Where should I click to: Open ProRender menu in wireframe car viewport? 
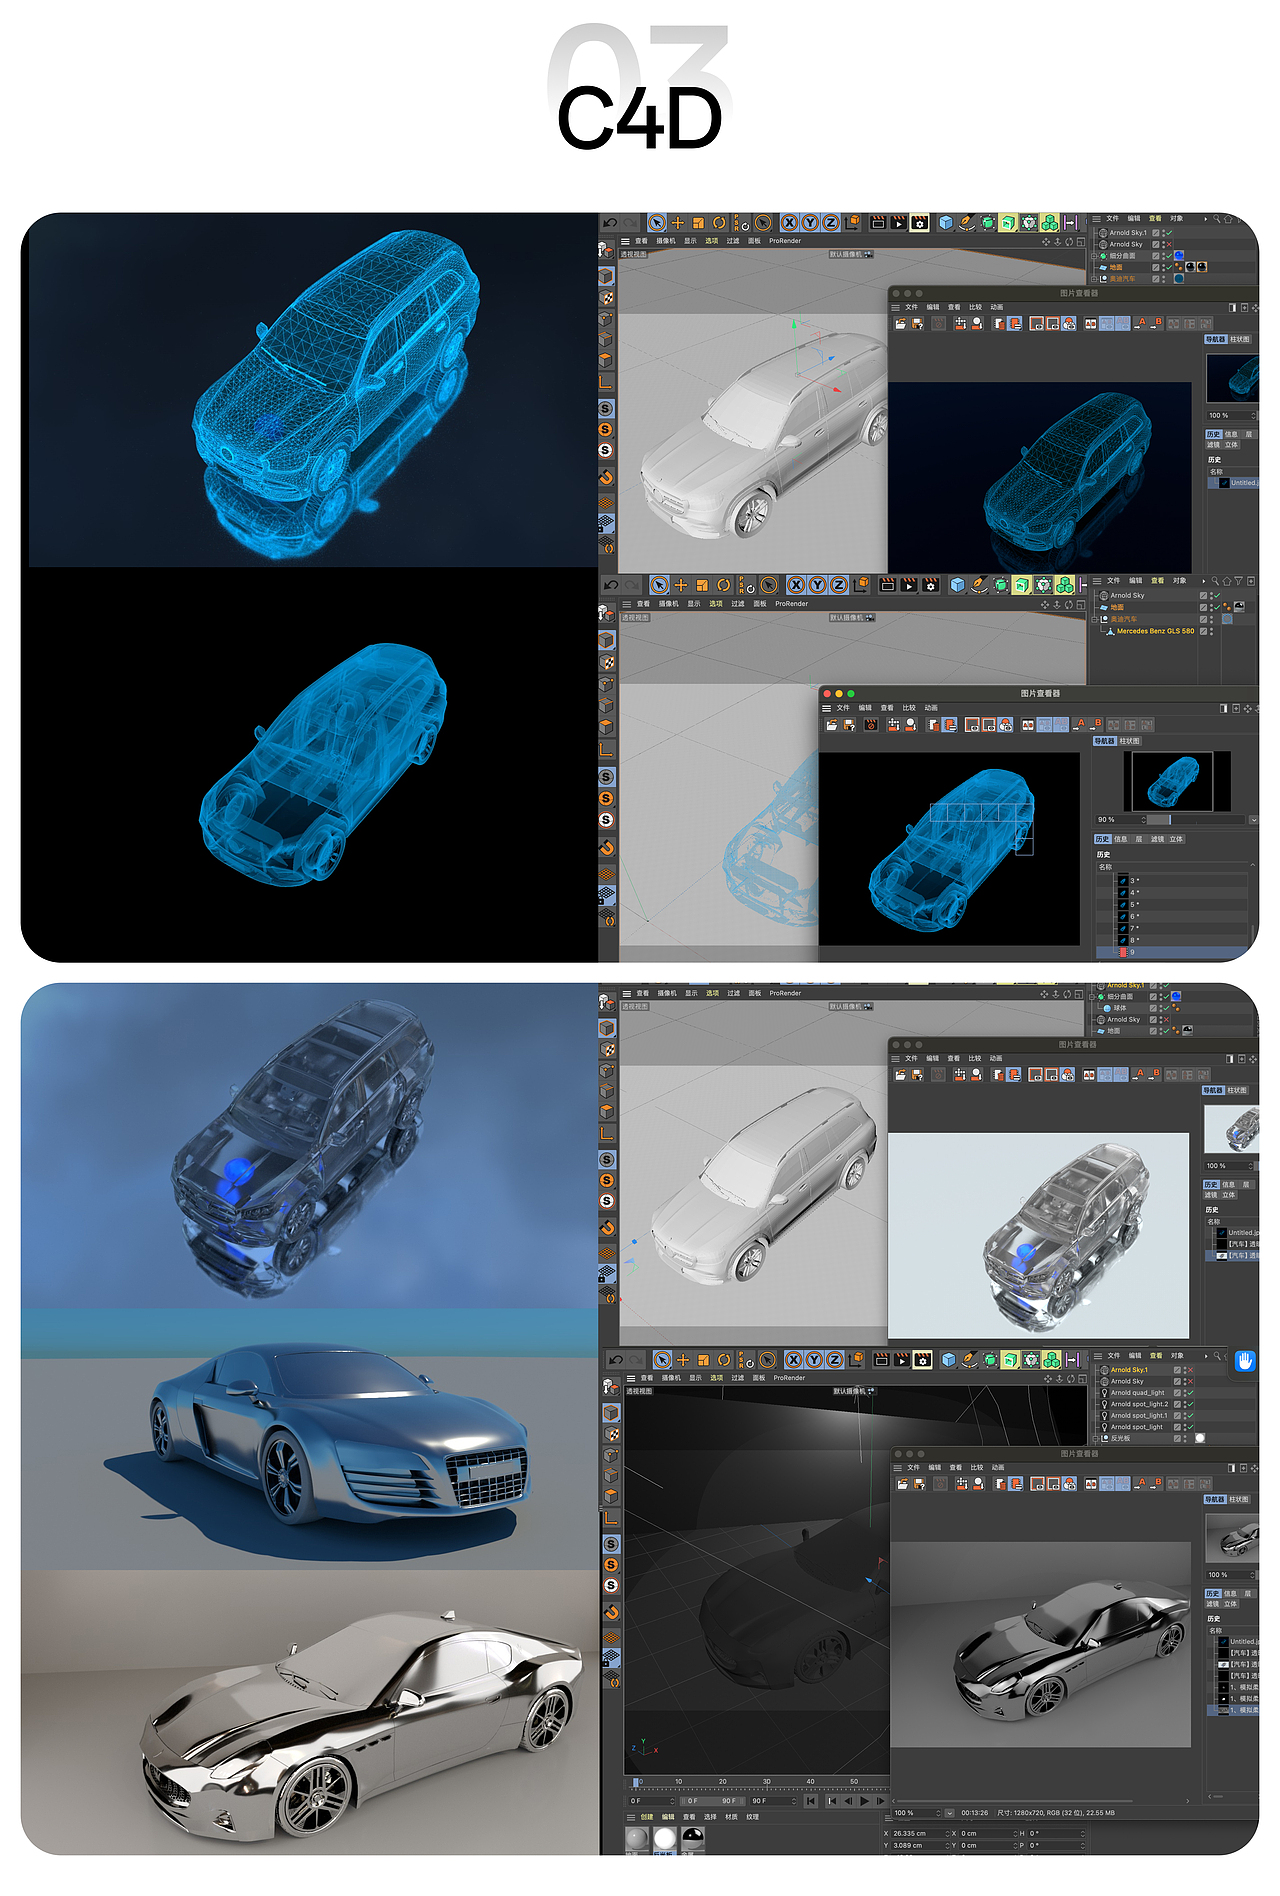[785, 241]
